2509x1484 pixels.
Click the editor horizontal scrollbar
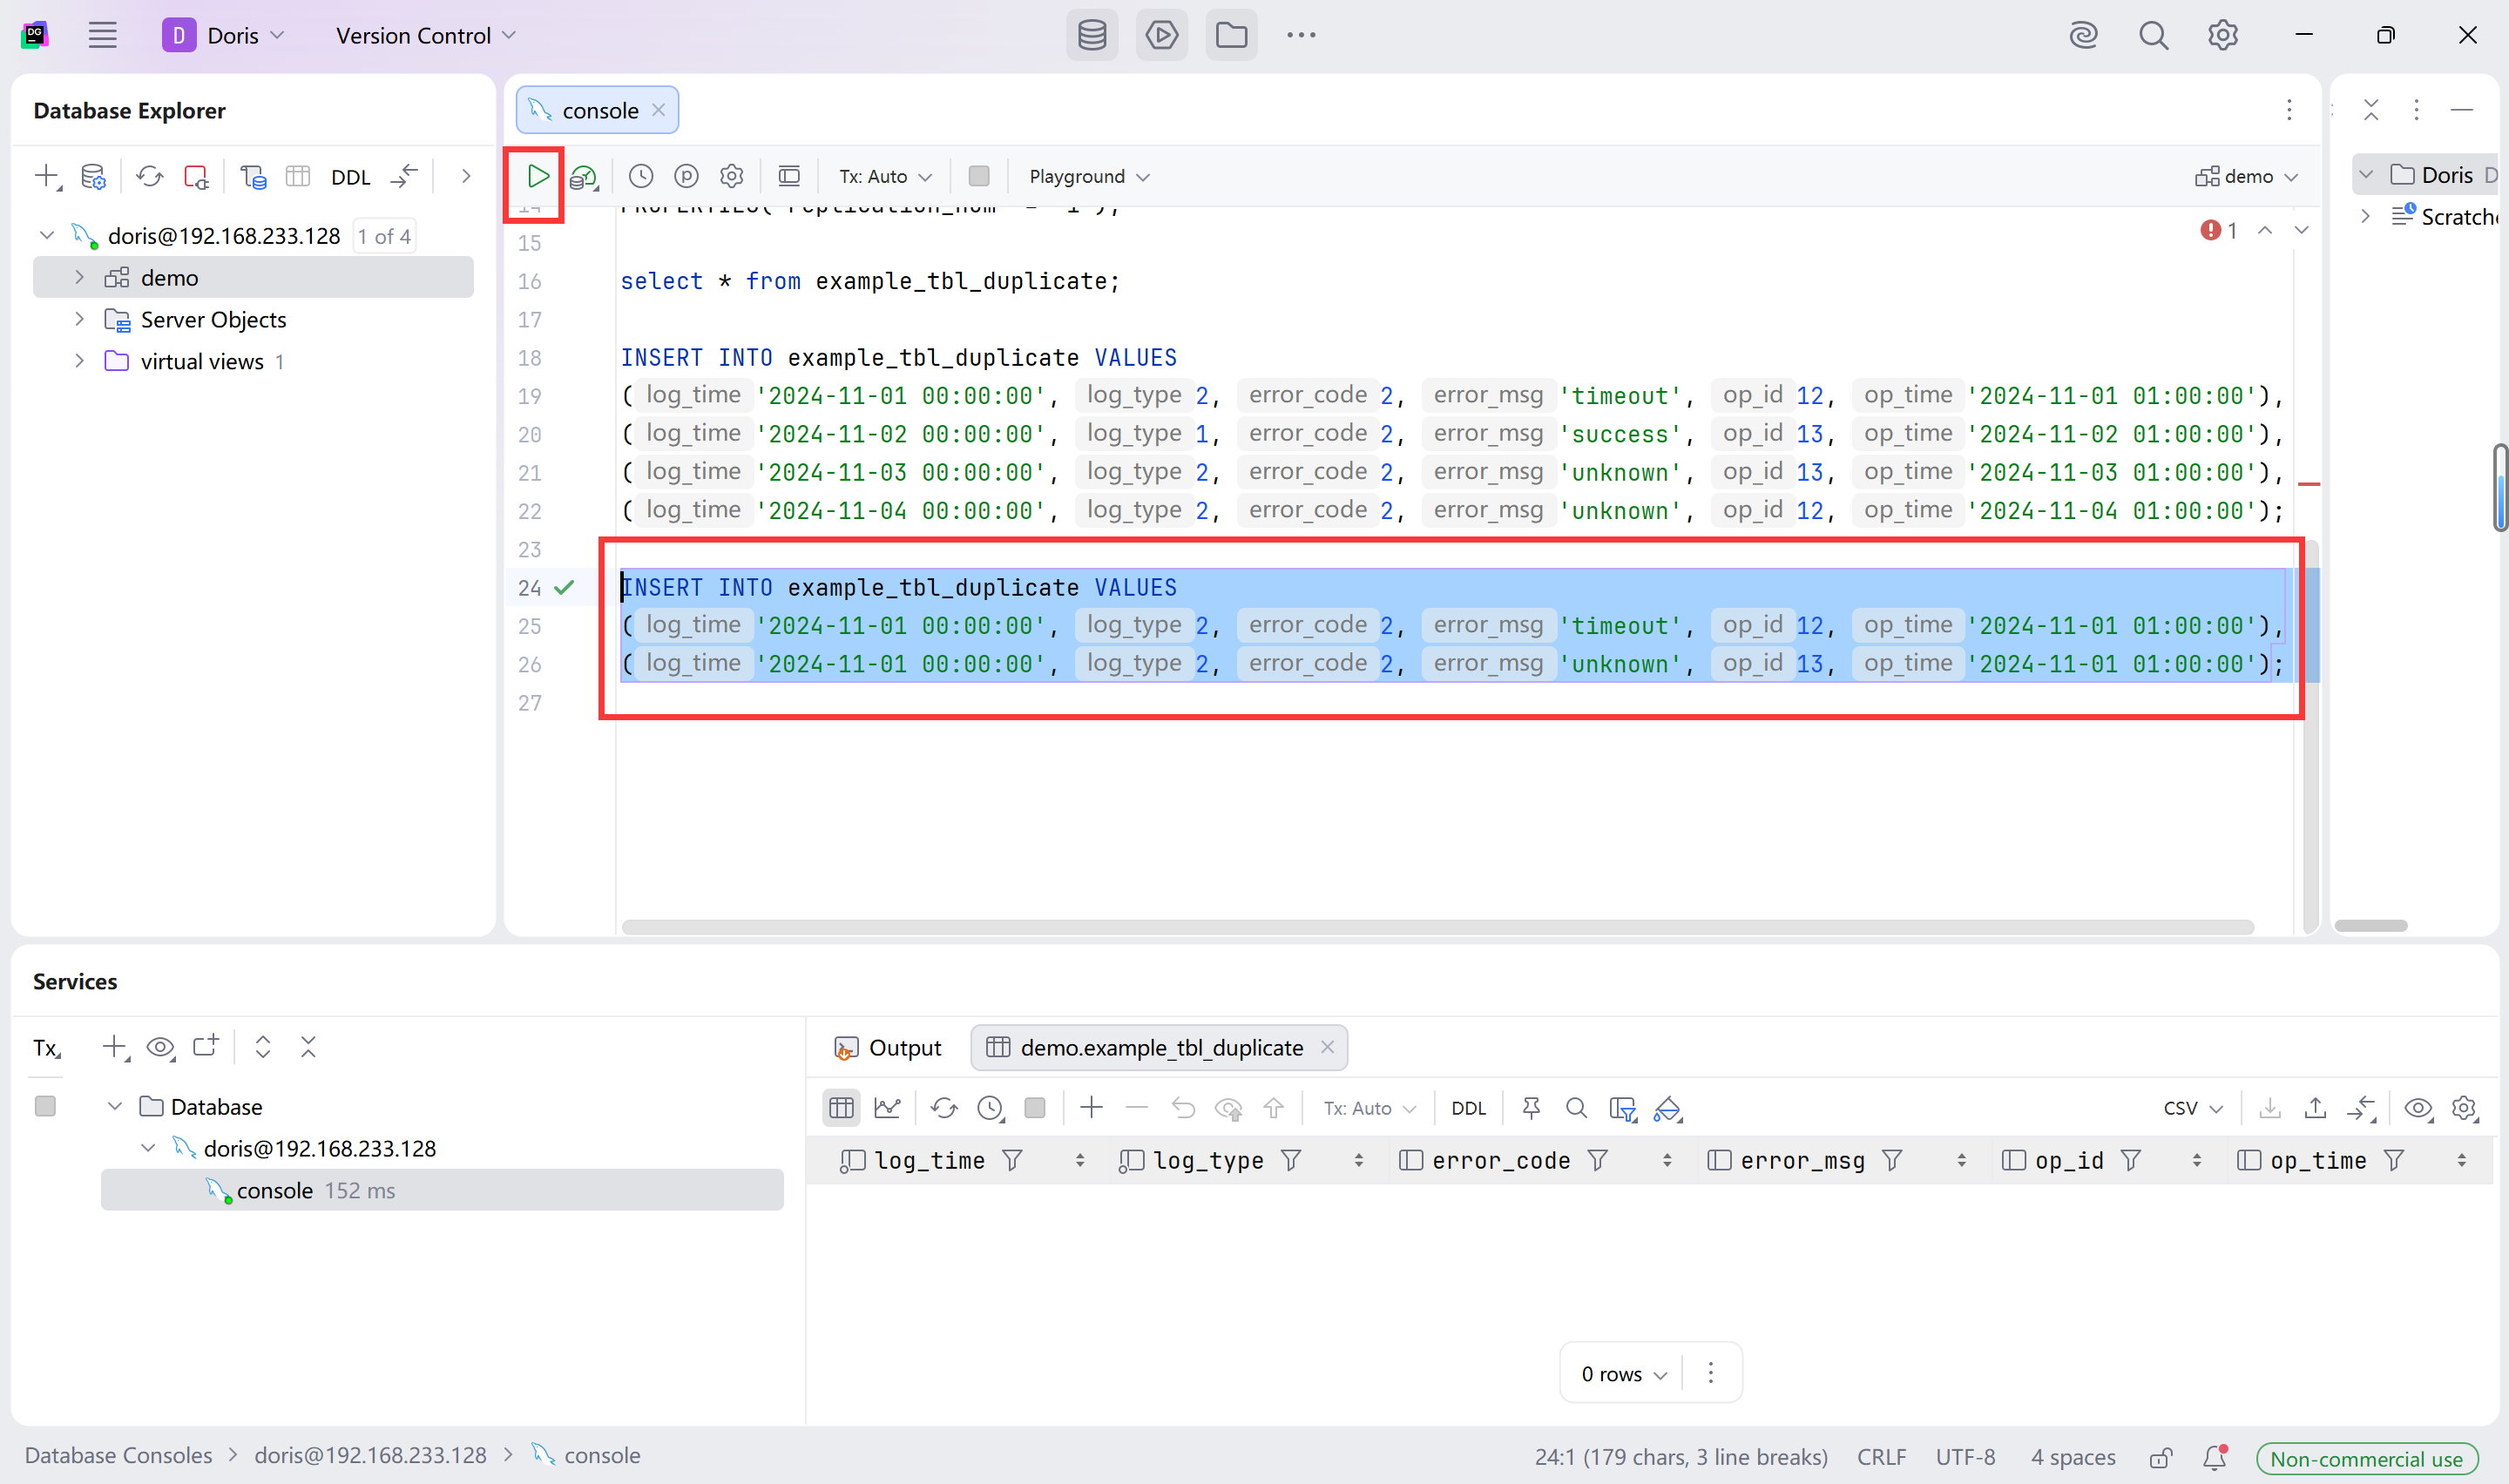pyautogui.click(x=1437, y=927)
